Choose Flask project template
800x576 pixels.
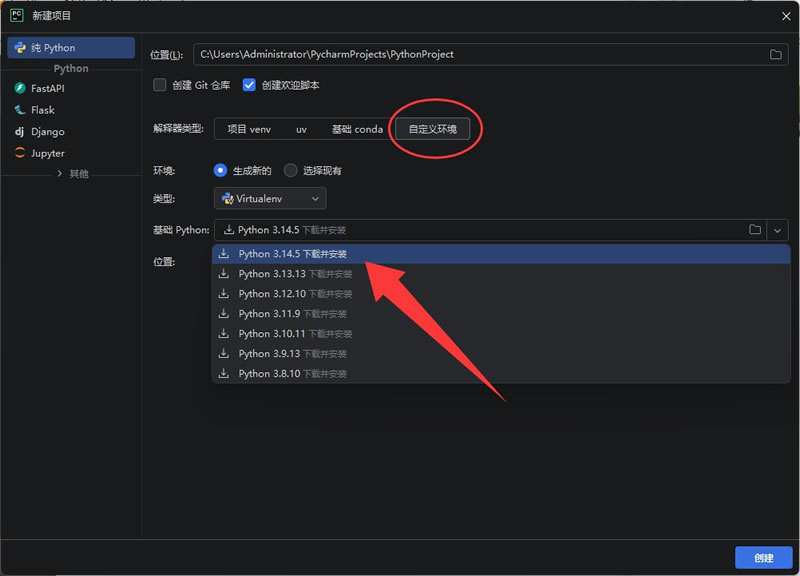(x=42, y=110)
